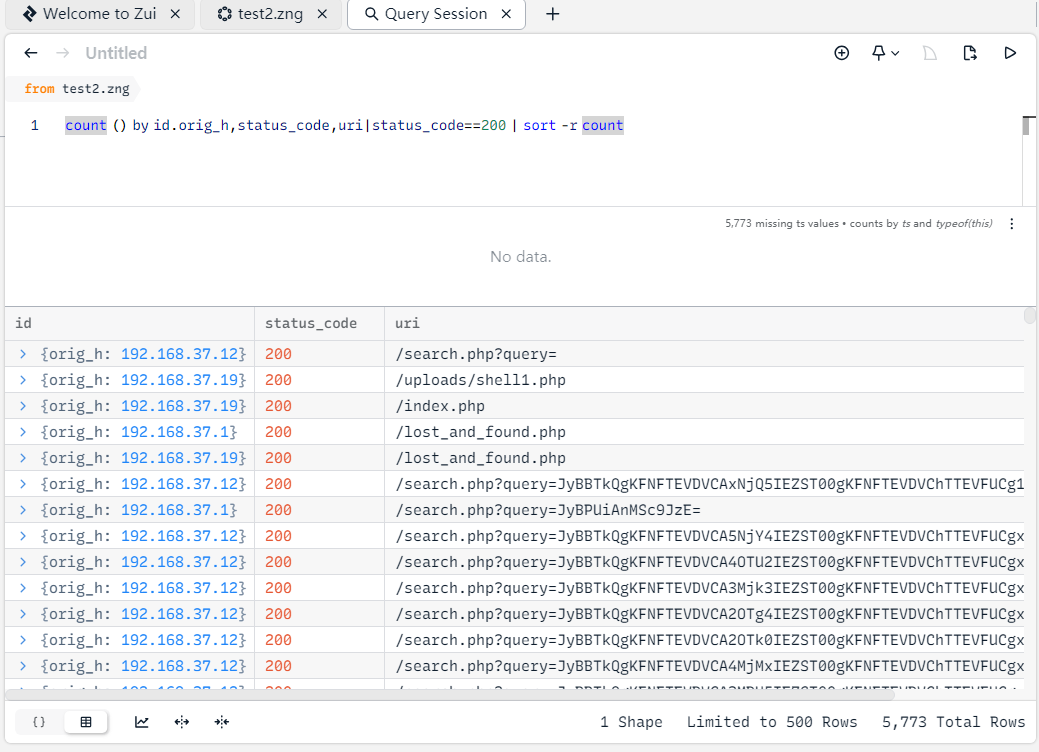Run the query with the play icon
Image resolution: width=1039 pixels, height=752 pixels.
click(1010, 53)
